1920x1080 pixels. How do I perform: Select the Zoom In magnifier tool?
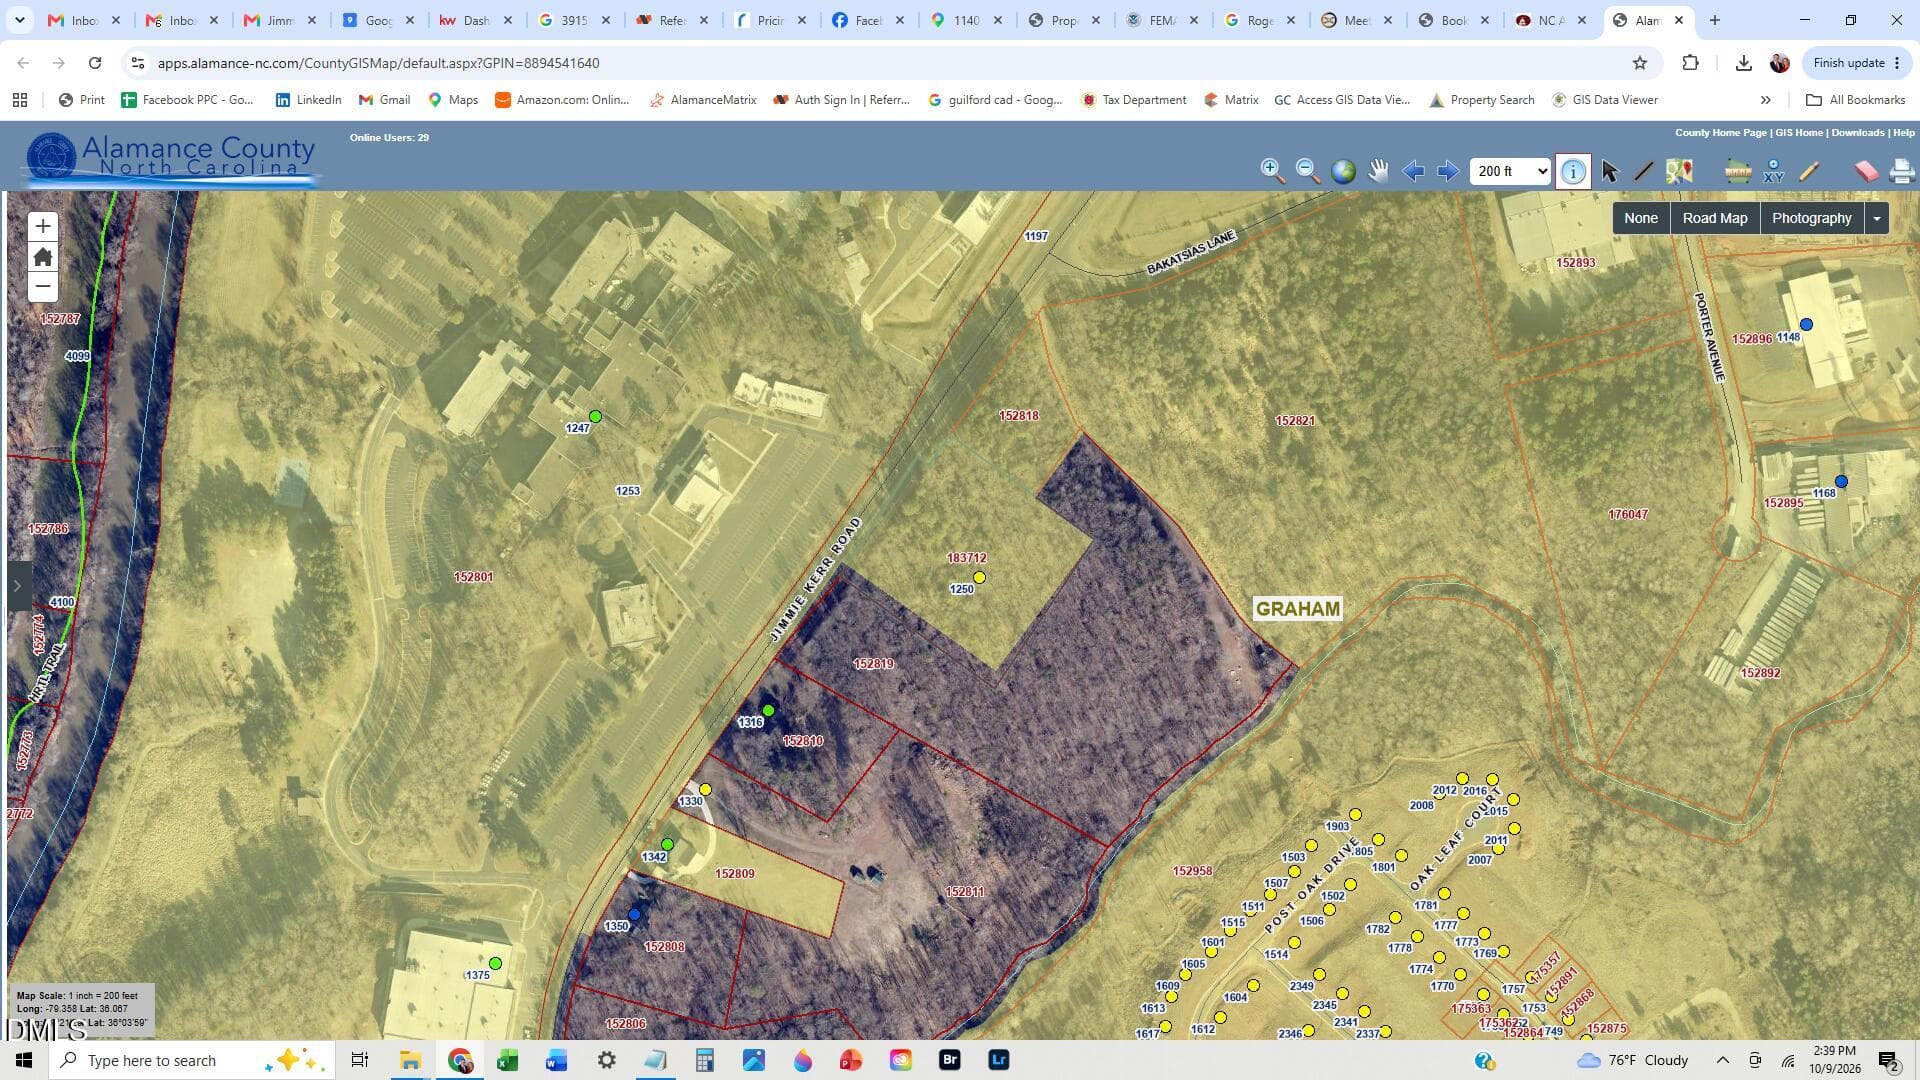[x=1272, y=171]
